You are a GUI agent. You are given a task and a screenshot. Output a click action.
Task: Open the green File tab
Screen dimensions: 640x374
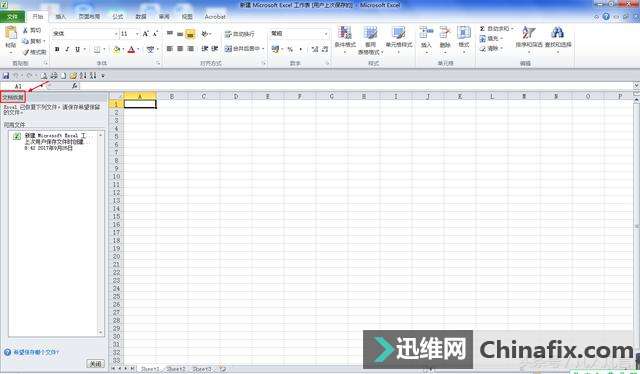(12, 17)
